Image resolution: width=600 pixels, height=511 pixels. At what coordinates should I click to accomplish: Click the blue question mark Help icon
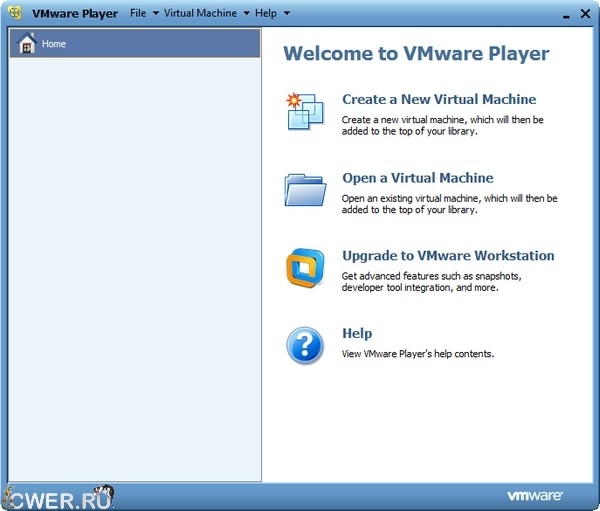305,345
